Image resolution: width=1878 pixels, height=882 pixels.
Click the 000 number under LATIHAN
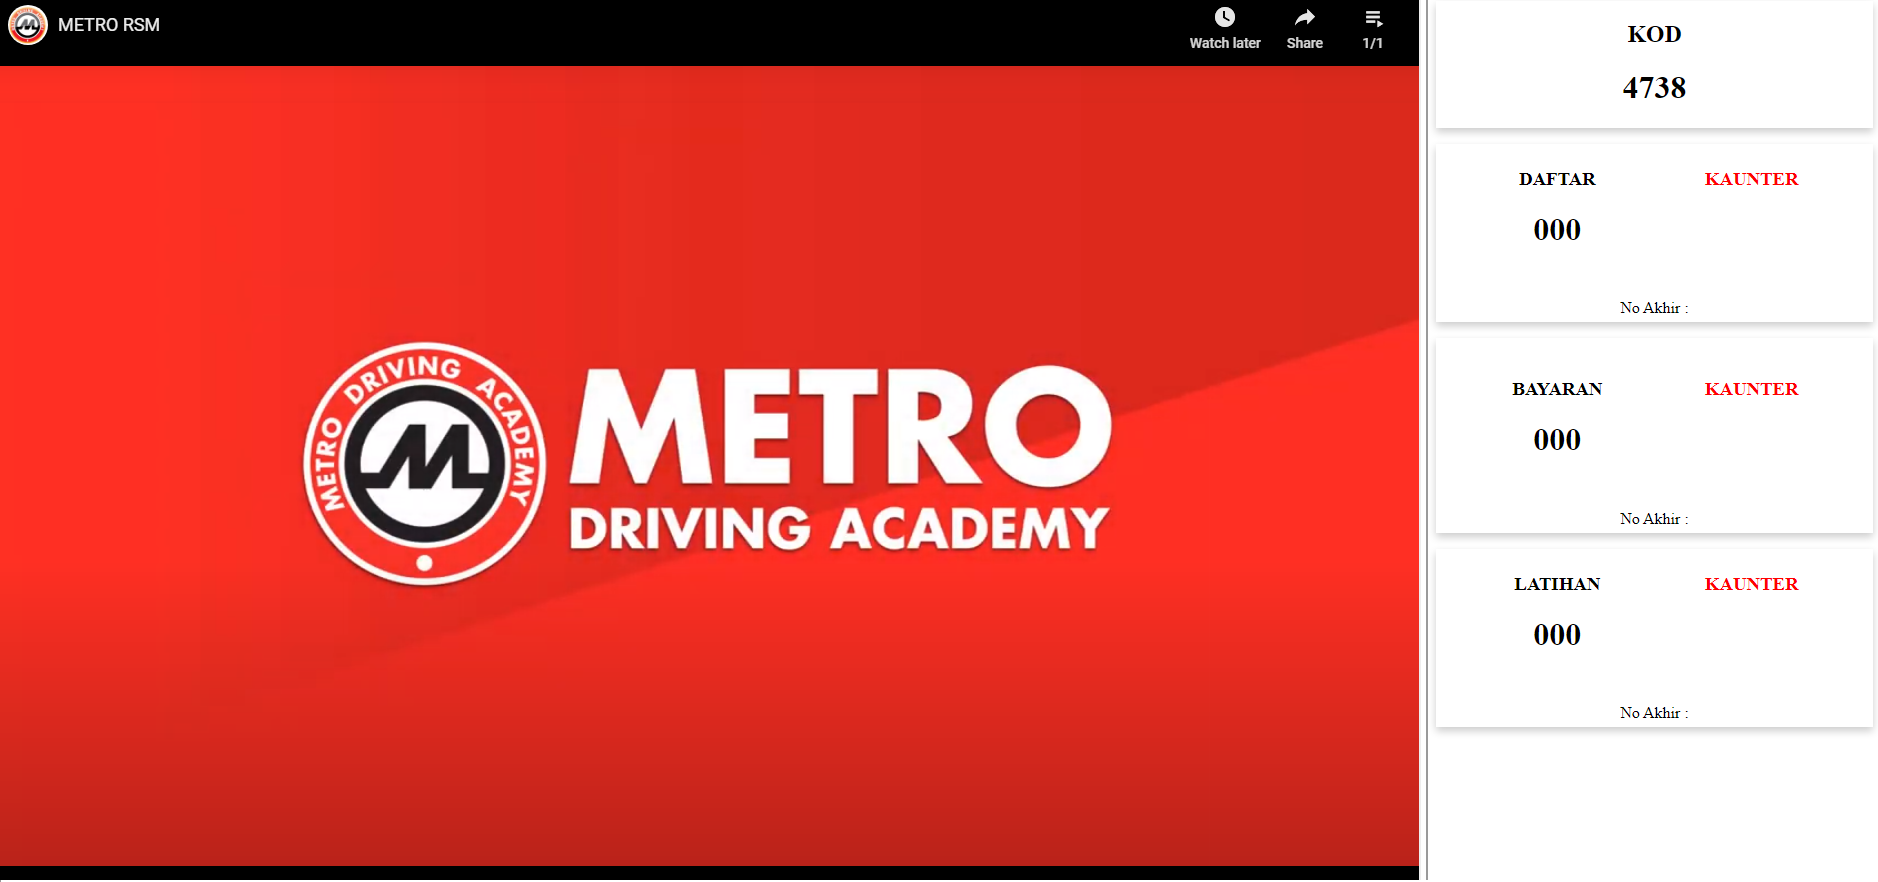(1557, 635)
